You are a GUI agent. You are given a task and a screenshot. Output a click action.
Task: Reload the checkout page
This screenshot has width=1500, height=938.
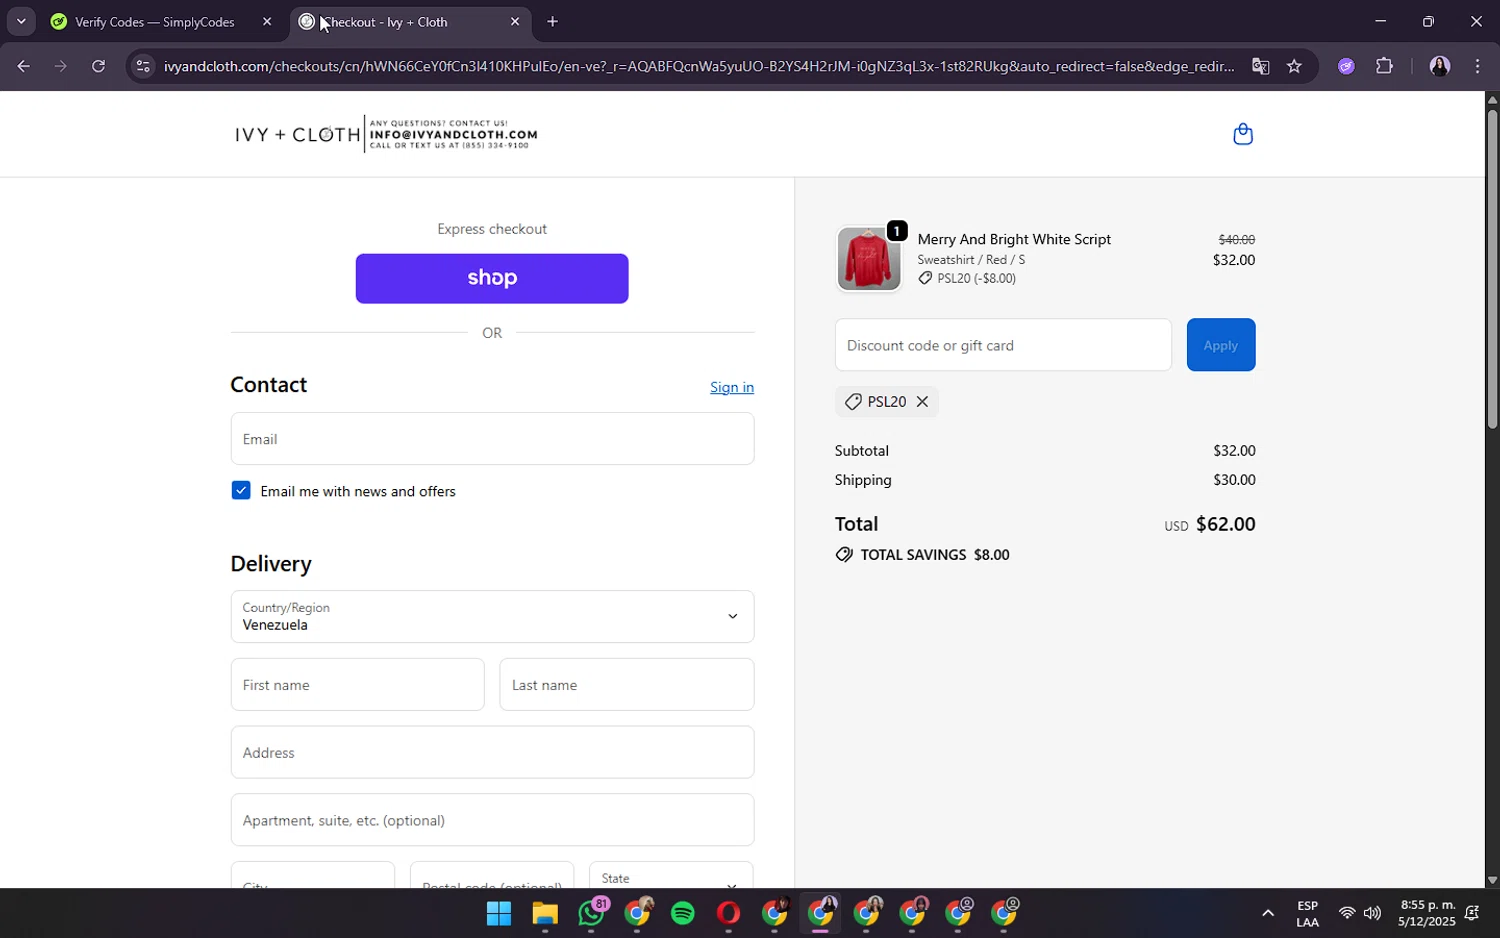coord(98,66)
